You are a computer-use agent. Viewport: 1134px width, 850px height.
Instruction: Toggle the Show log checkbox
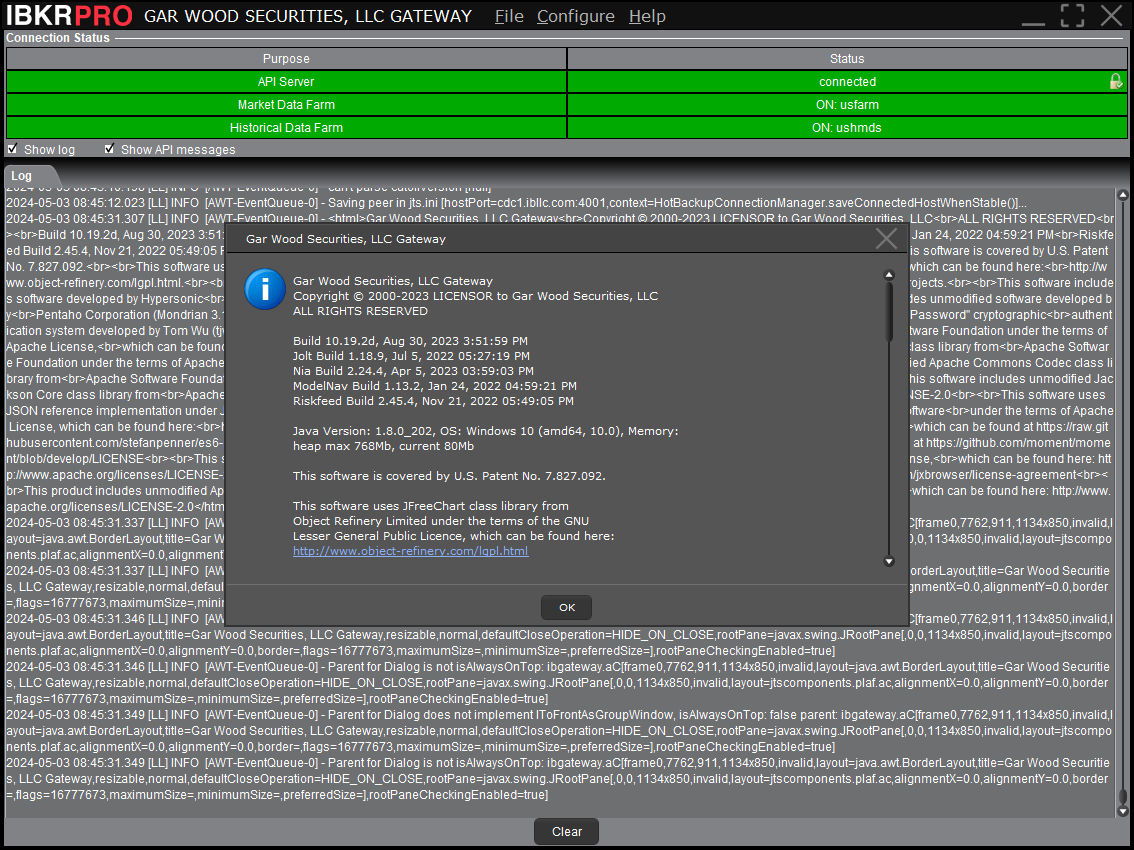pos(12,149)
